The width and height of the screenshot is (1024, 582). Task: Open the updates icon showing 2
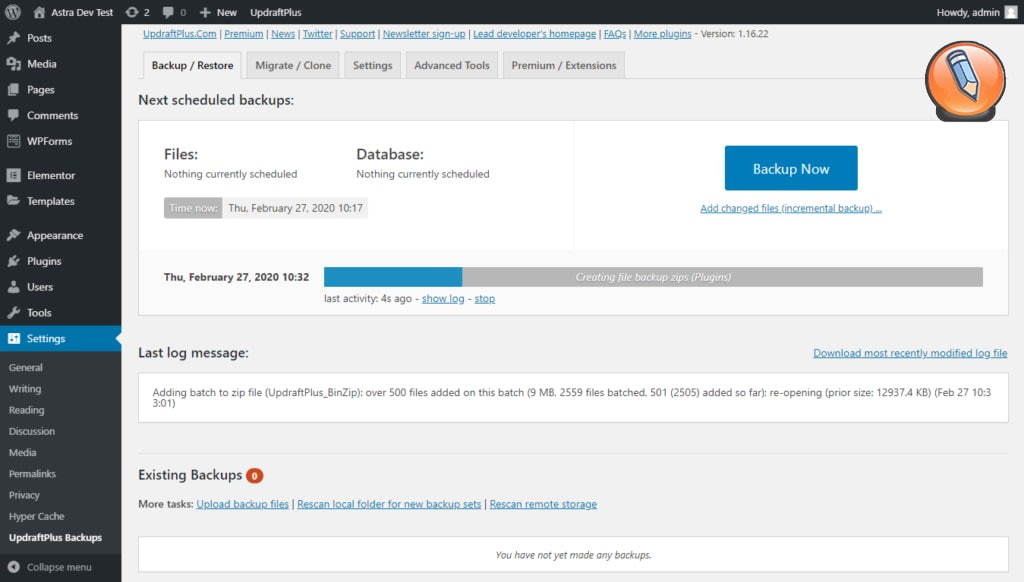click(132, 12)
